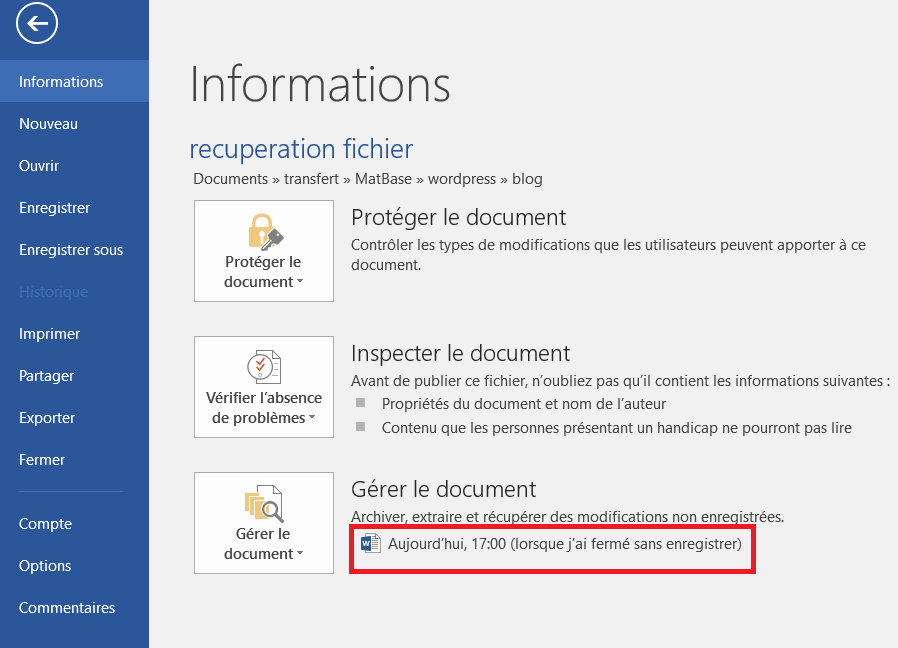898x648 pixels.
Task: Click the Contenu que les personnes présentant line
Action: click(616, 428)
